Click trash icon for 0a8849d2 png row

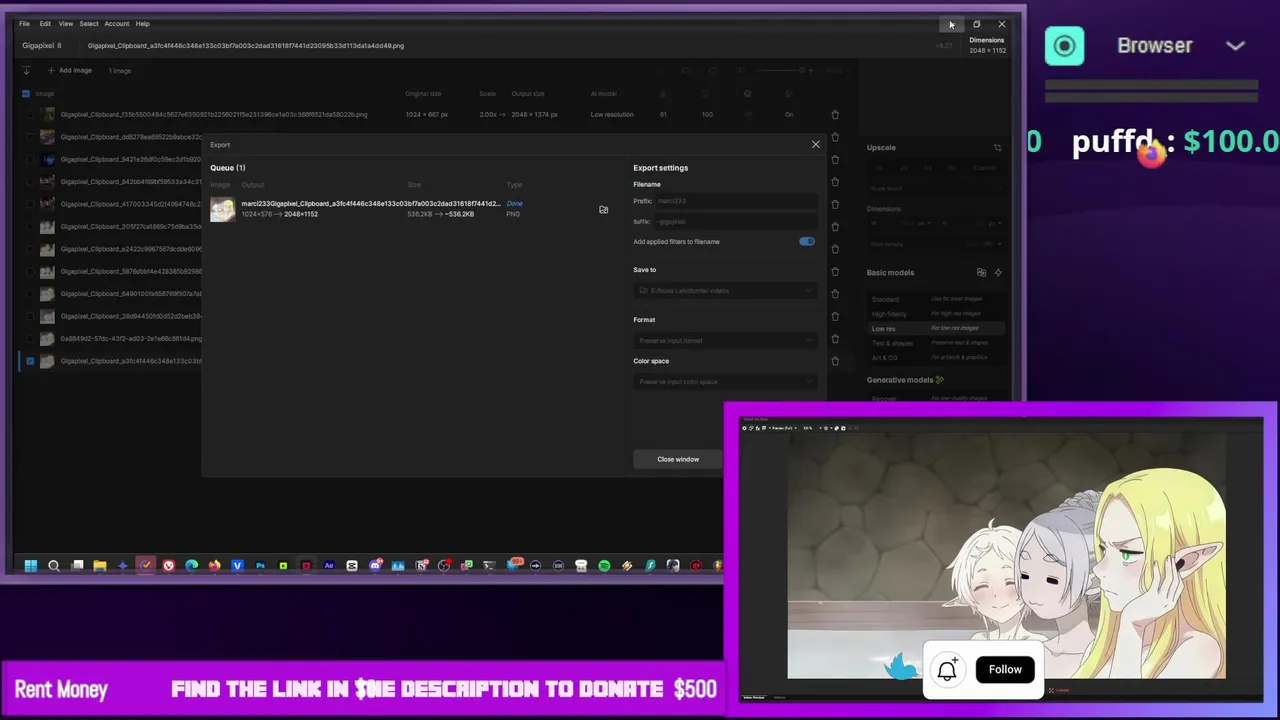[x=835, y=339]
